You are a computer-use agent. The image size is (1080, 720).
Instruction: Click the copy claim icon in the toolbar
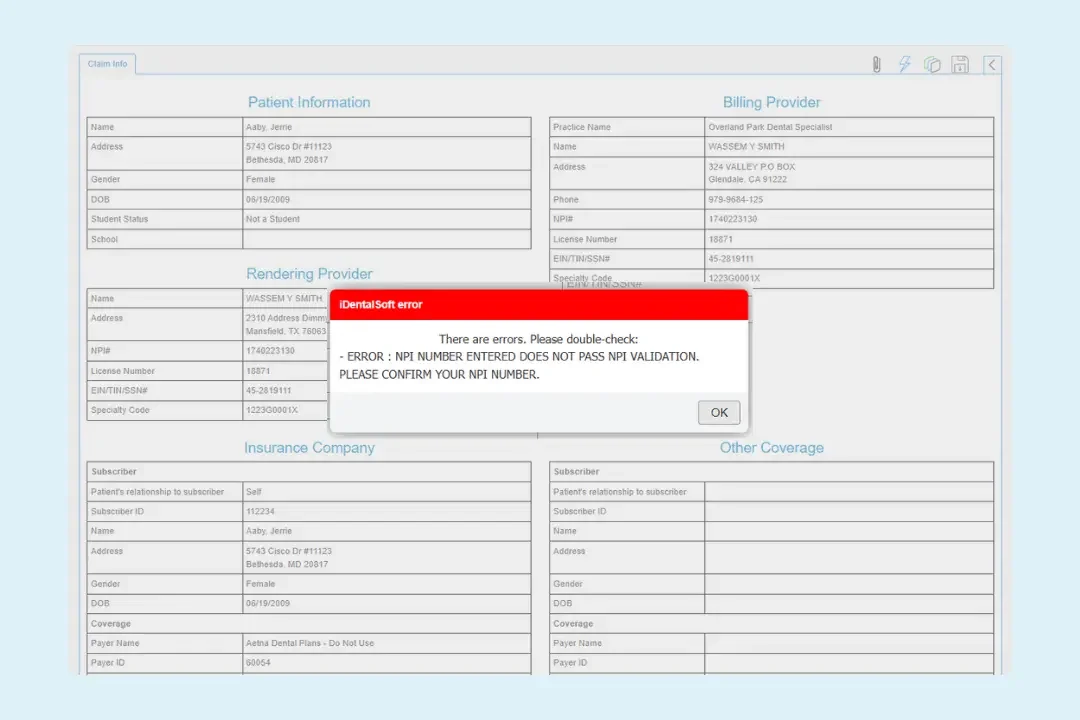tap(932, 64)
